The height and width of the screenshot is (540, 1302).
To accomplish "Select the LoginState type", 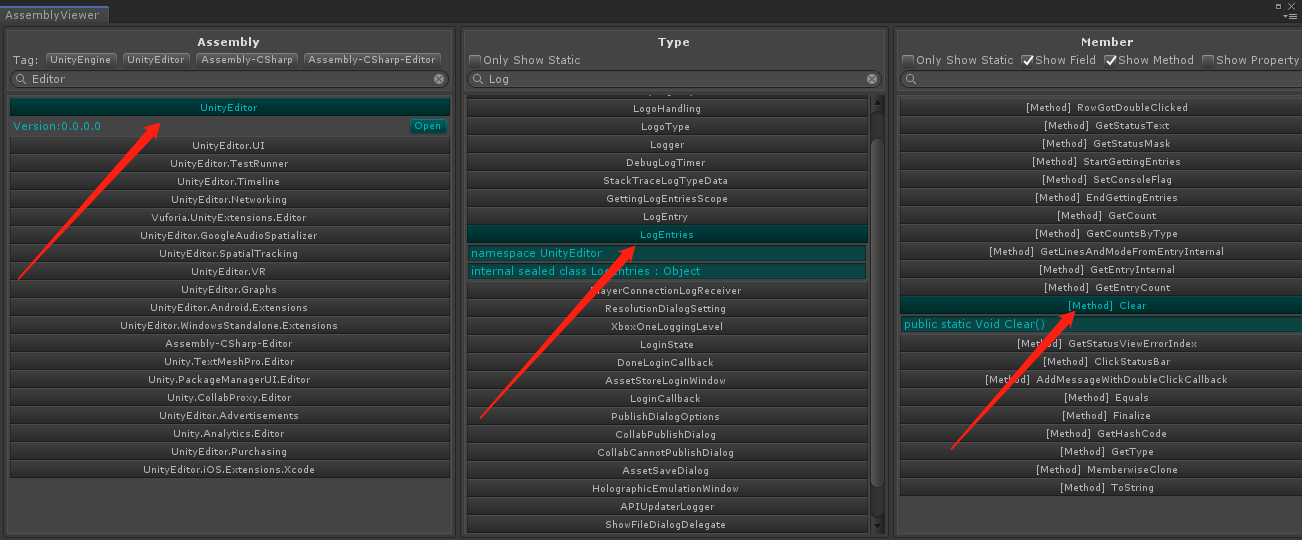I will point(667,344).
